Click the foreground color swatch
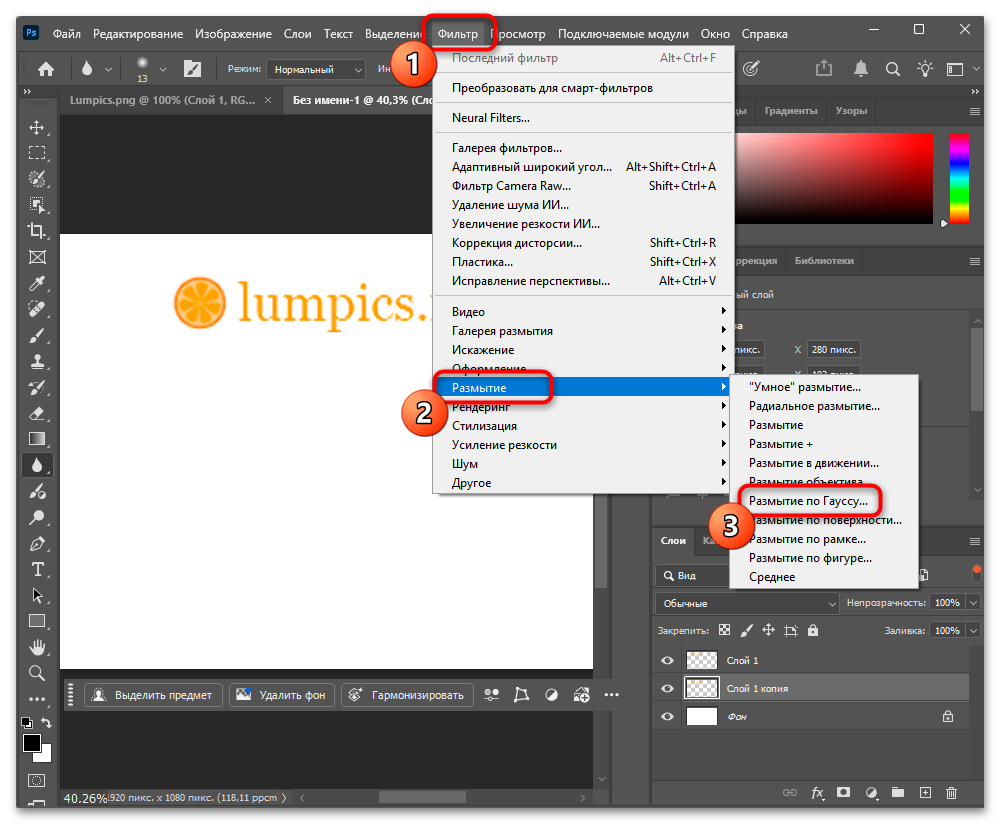The height and width of the screenshot is (824, 1000). click(31, 743)
